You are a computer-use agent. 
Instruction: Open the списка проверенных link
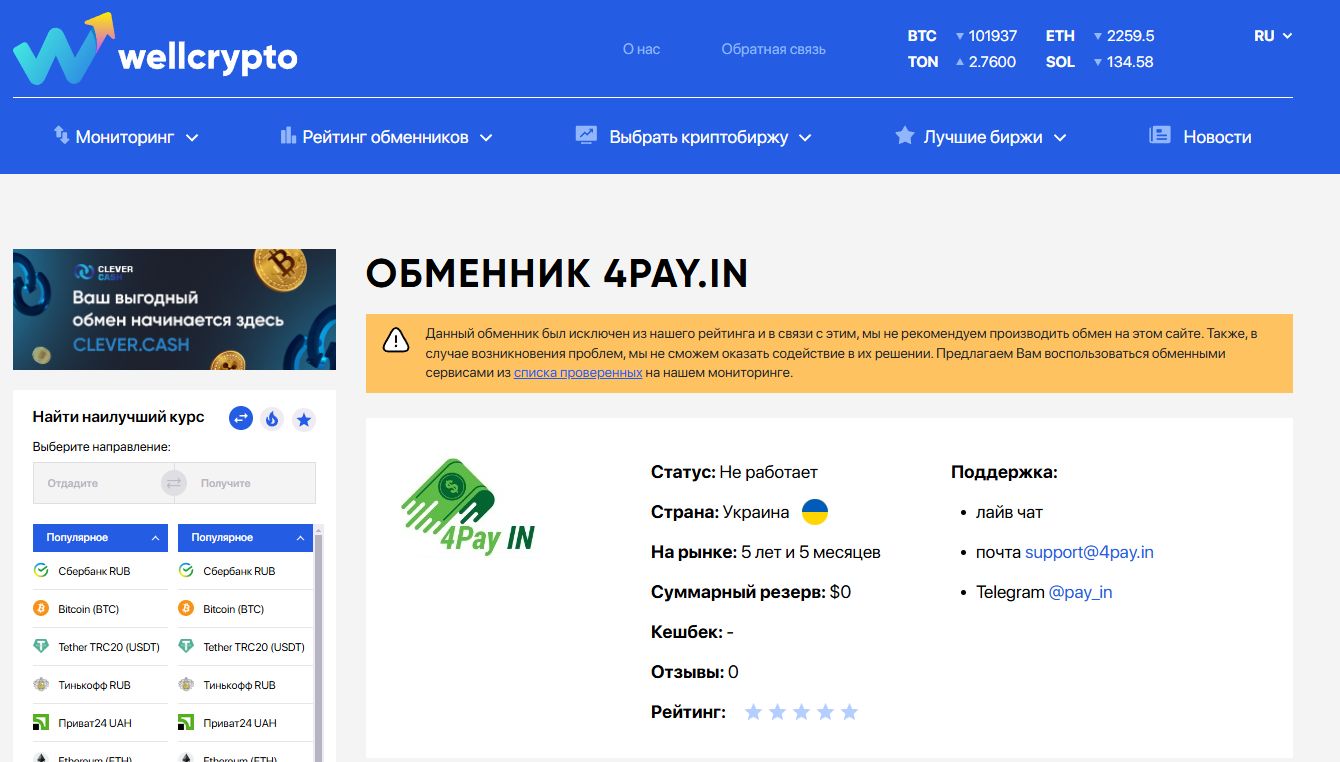point(577,373)
